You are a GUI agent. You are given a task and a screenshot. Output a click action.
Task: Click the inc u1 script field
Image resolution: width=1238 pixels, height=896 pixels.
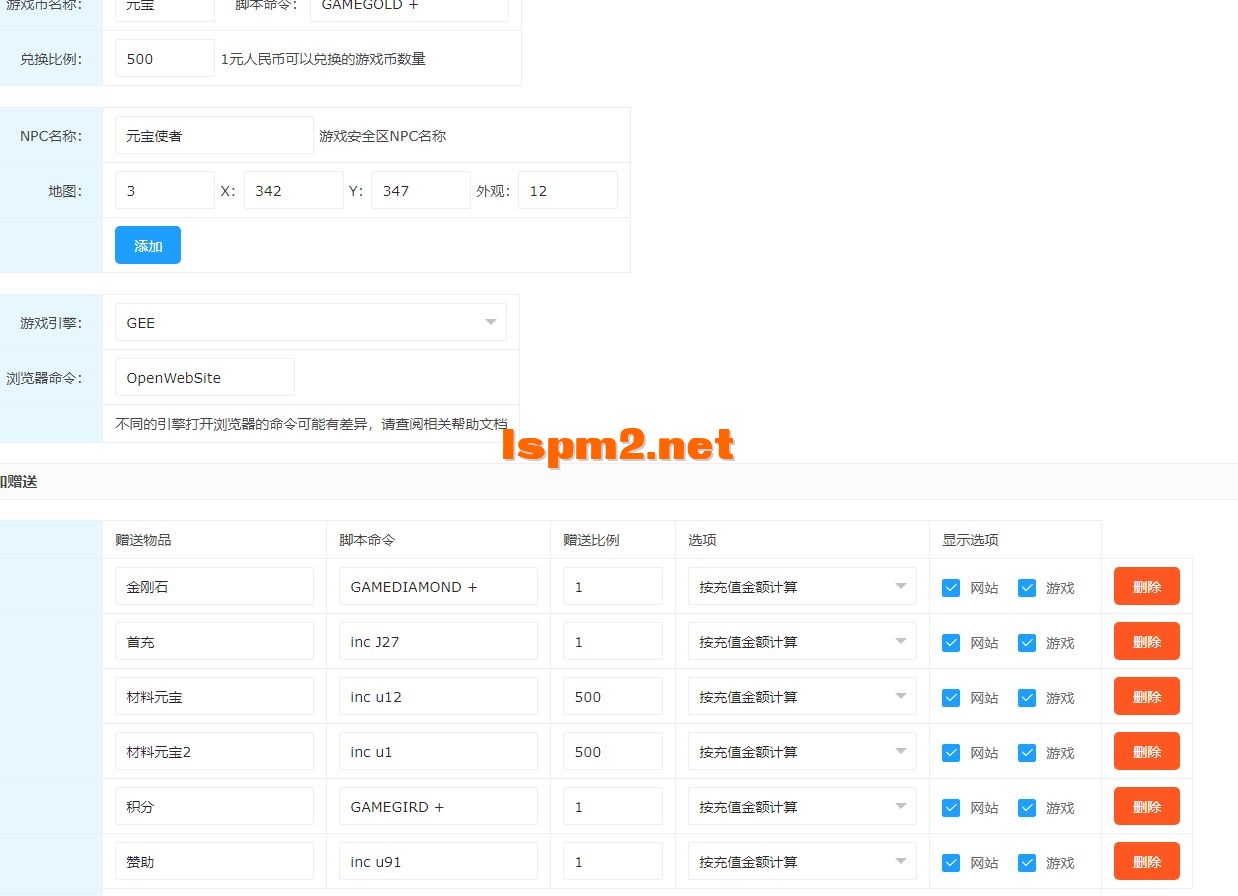click(438, 751)
